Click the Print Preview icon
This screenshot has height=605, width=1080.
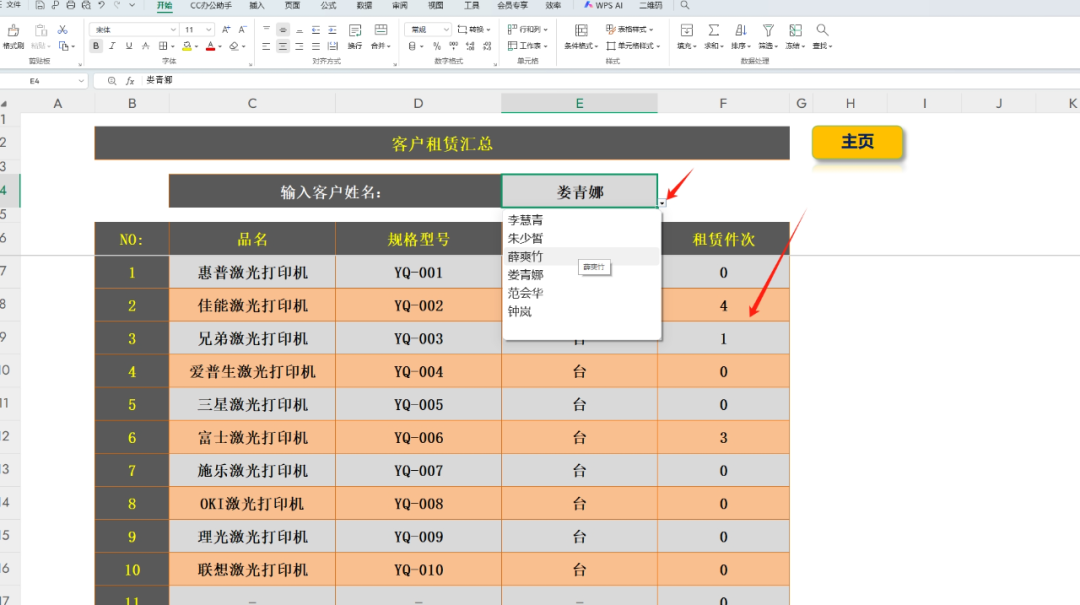click(x=86, y=6)
